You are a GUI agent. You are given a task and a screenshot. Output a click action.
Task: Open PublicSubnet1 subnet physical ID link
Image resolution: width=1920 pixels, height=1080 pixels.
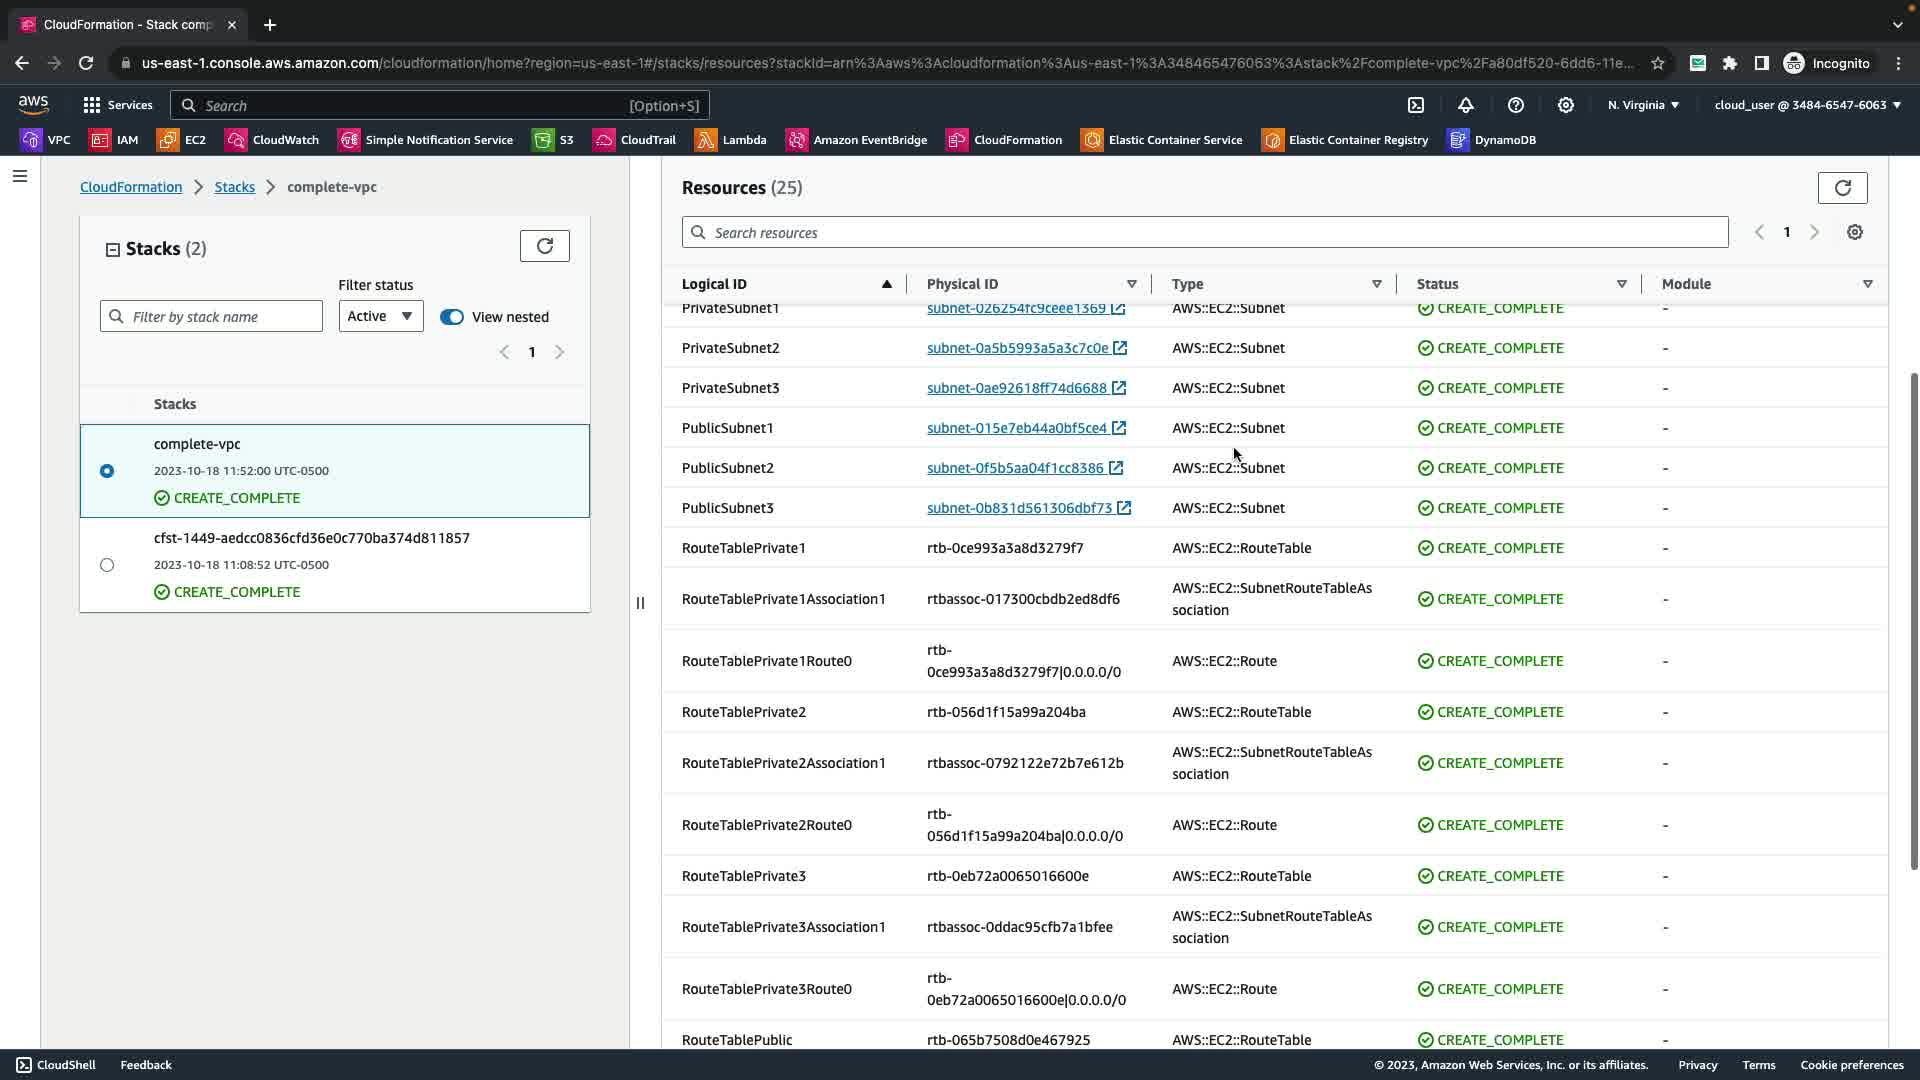(x=1016, y=428)
